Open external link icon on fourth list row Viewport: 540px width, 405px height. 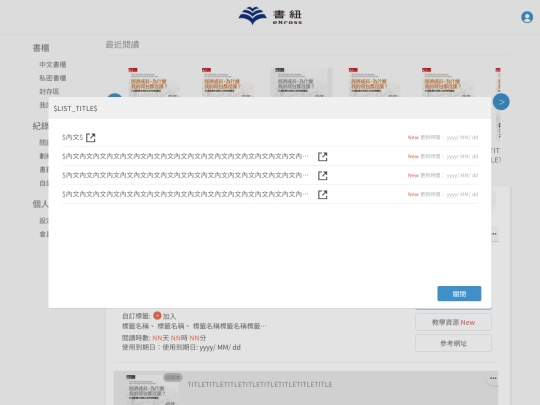coord(322,194)
